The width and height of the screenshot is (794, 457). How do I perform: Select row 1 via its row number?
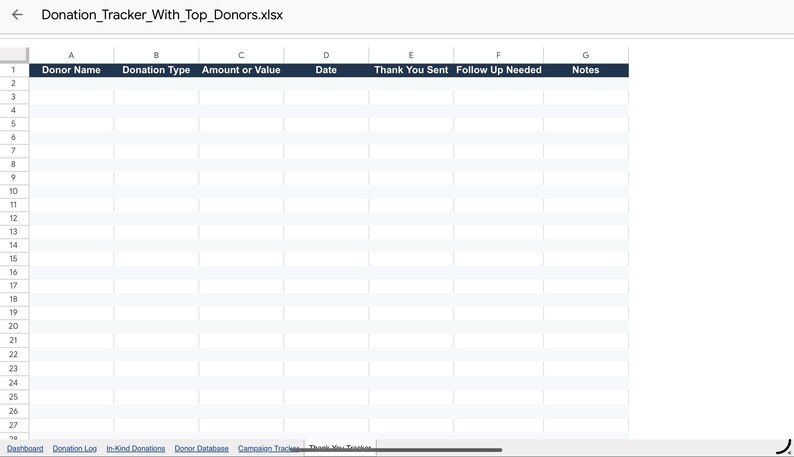tap(14, 70)
